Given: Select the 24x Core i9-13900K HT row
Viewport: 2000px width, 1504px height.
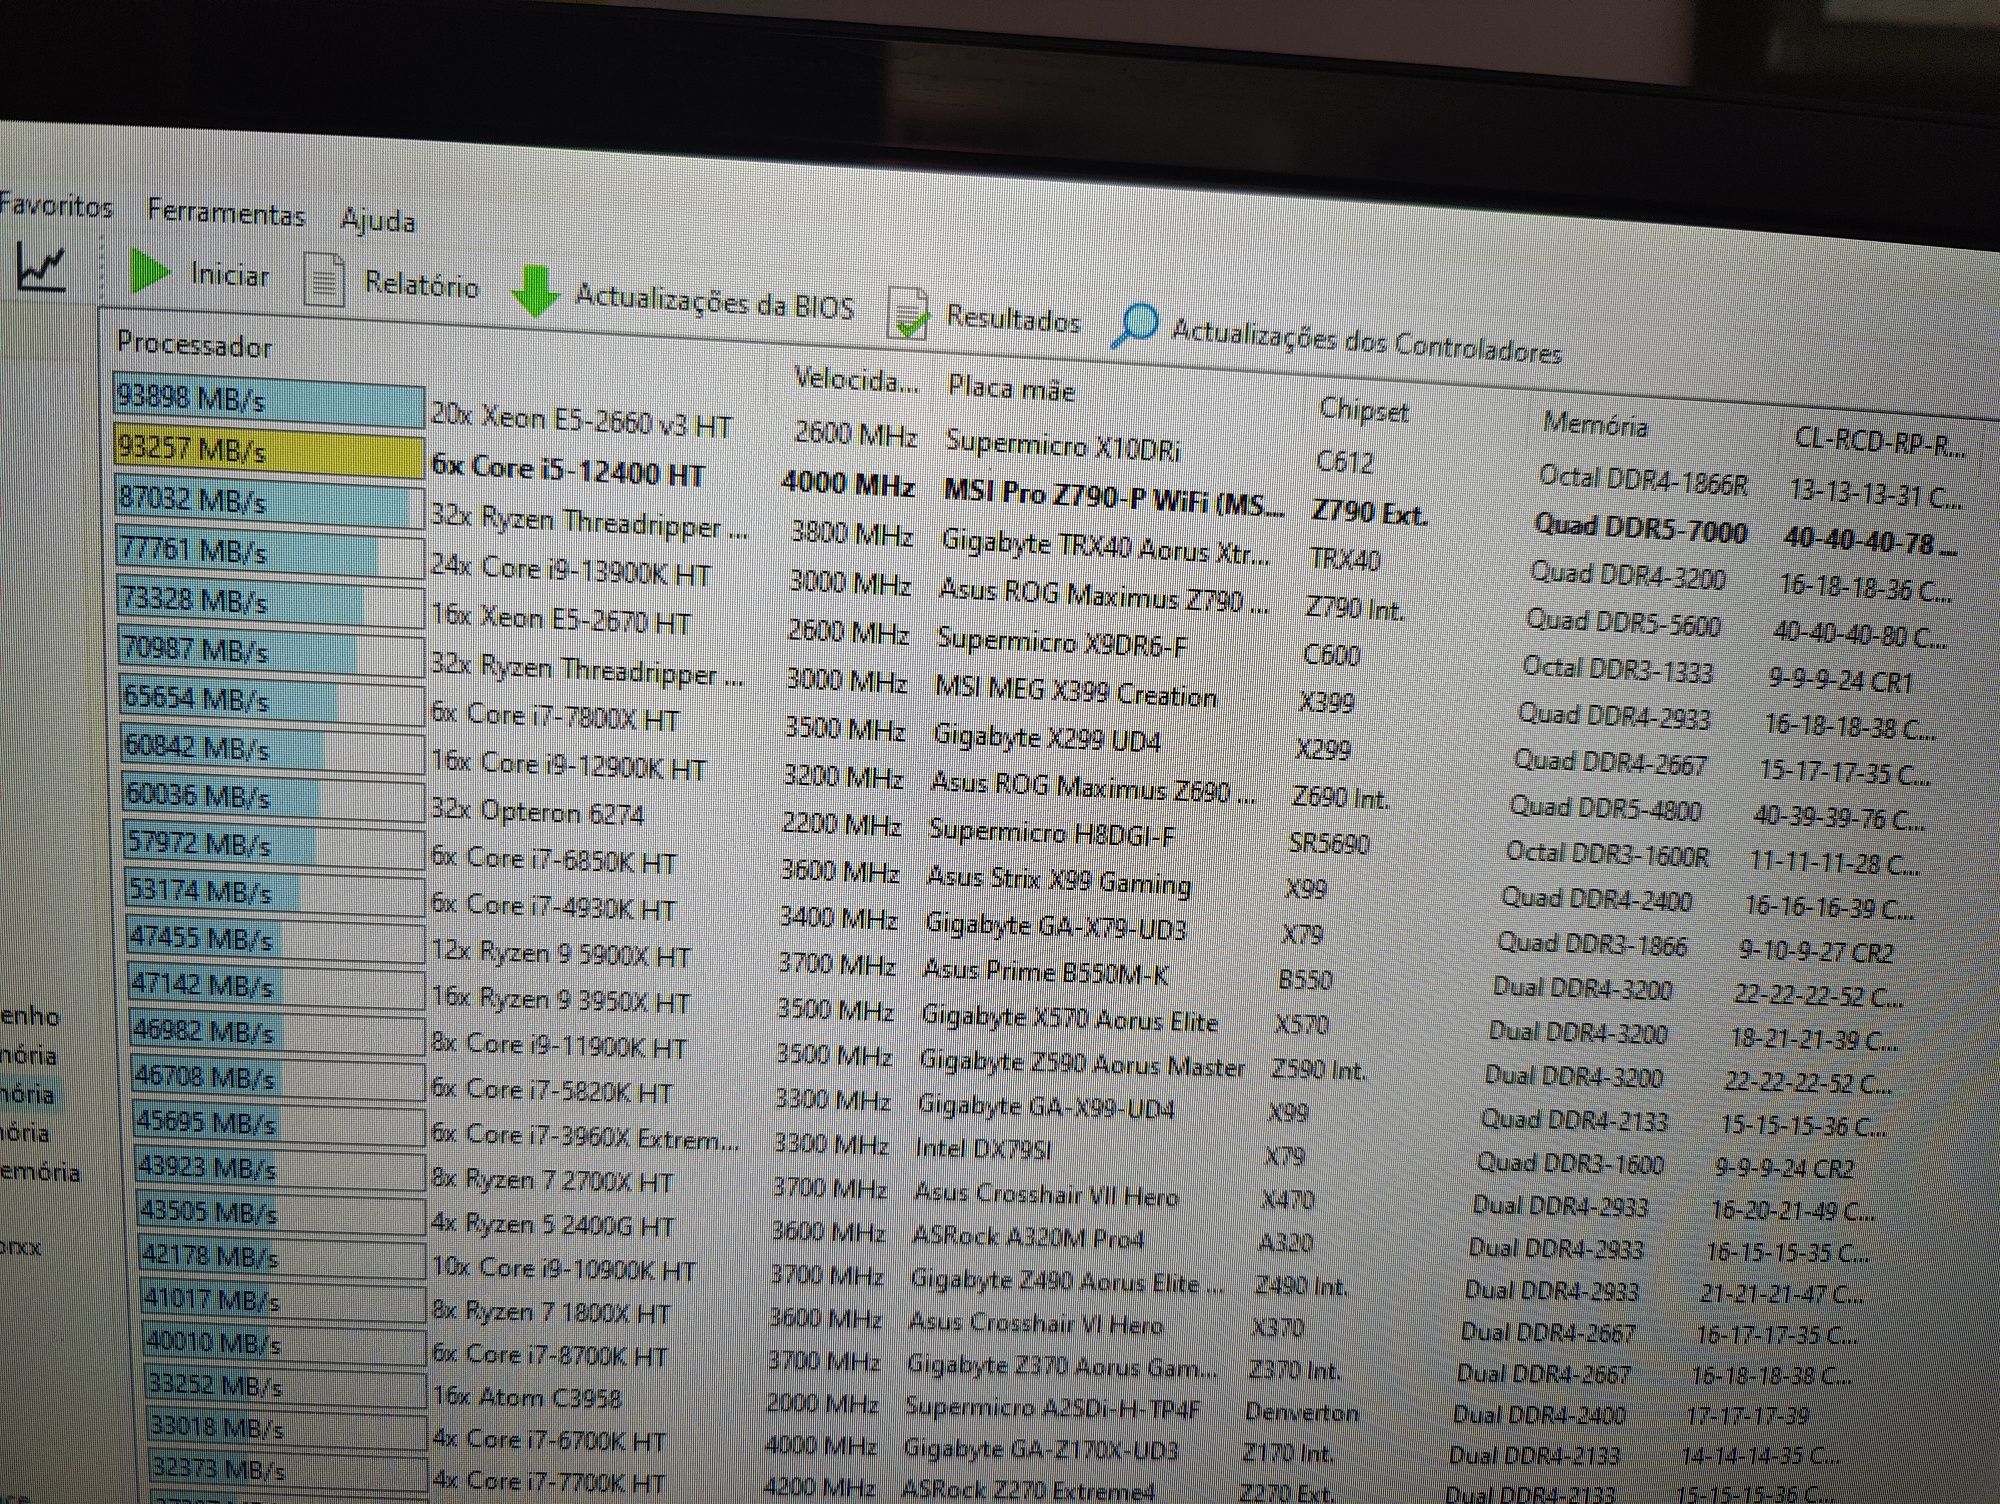Looking at the screenshot, I should click(x=571, y=571).
